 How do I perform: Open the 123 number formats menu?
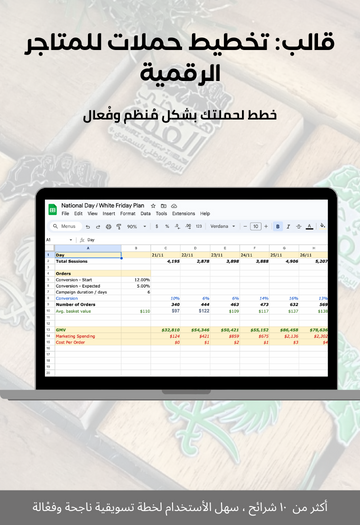click(199, 227)
